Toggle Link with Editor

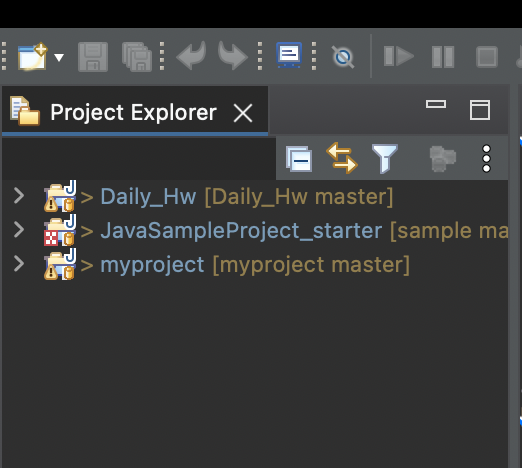(342, 158)
